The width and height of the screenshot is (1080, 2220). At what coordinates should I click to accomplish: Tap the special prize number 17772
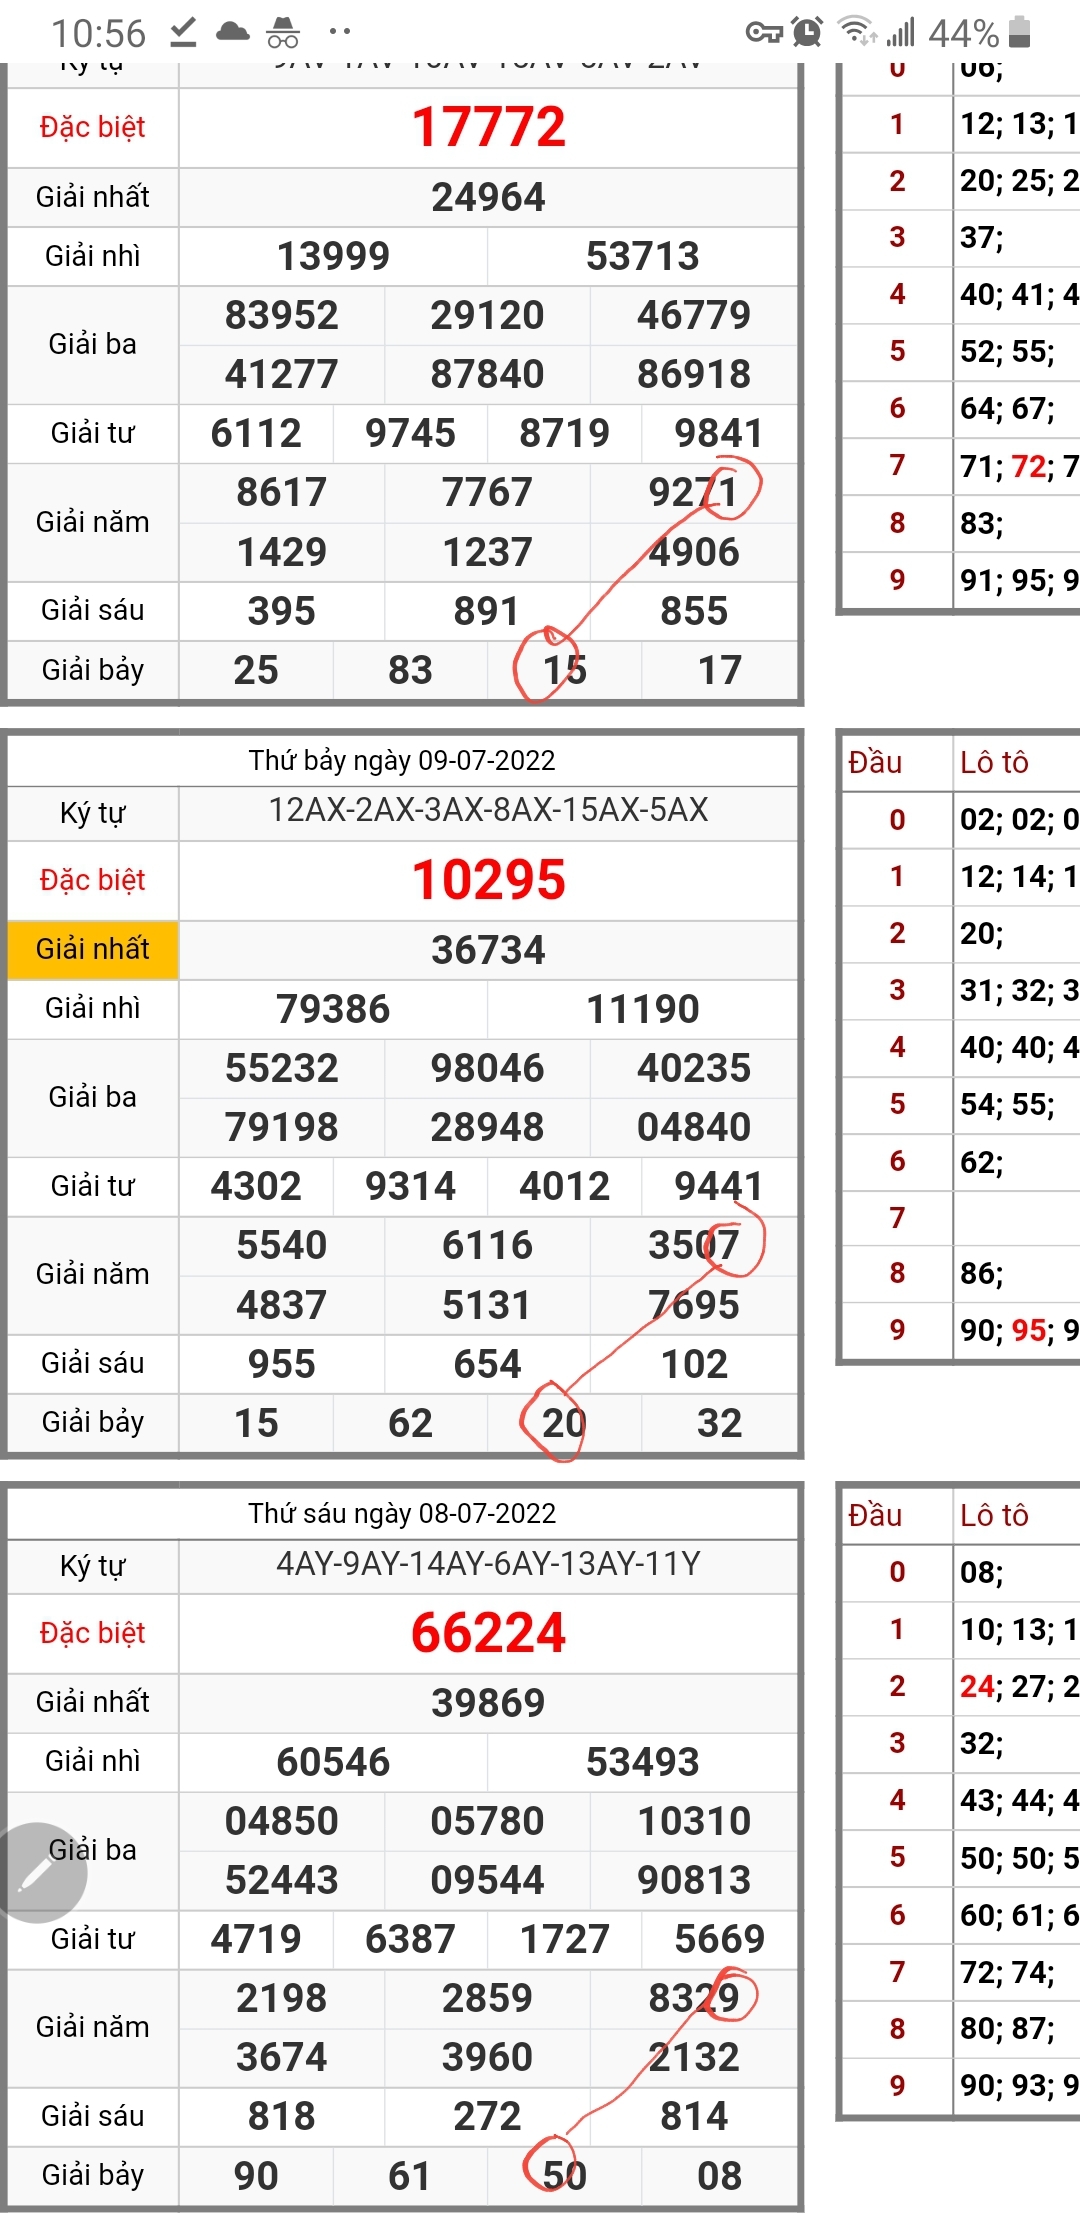point(488,127)
